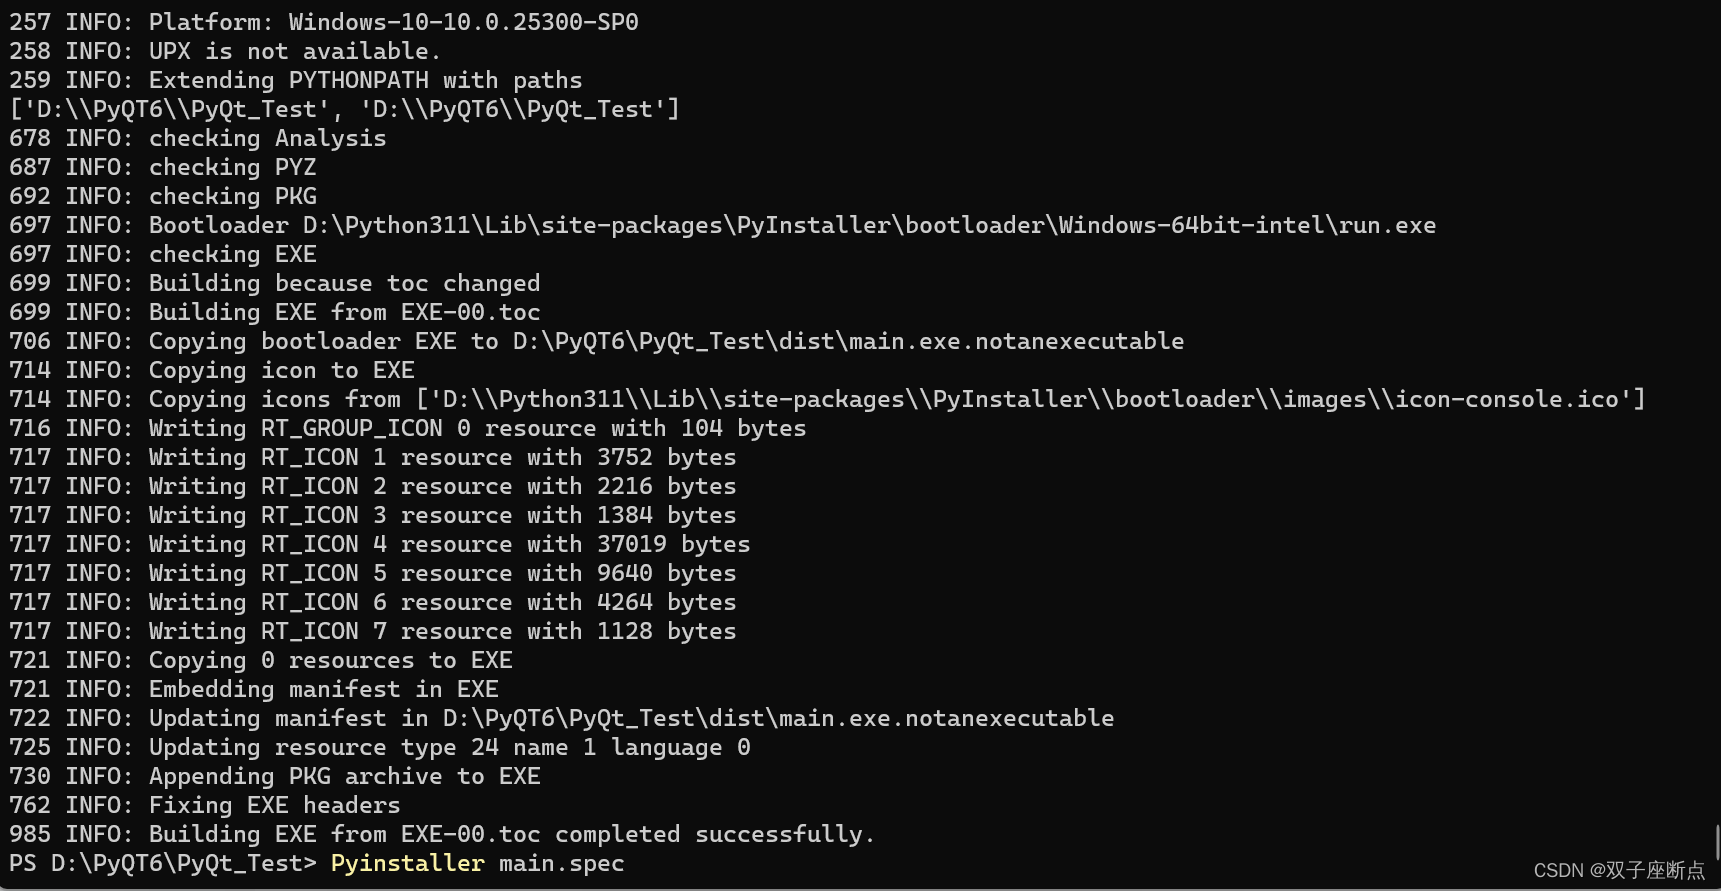Click the 'checking PYZ' log line
The image size is (1721, 891).
[163, 167]
